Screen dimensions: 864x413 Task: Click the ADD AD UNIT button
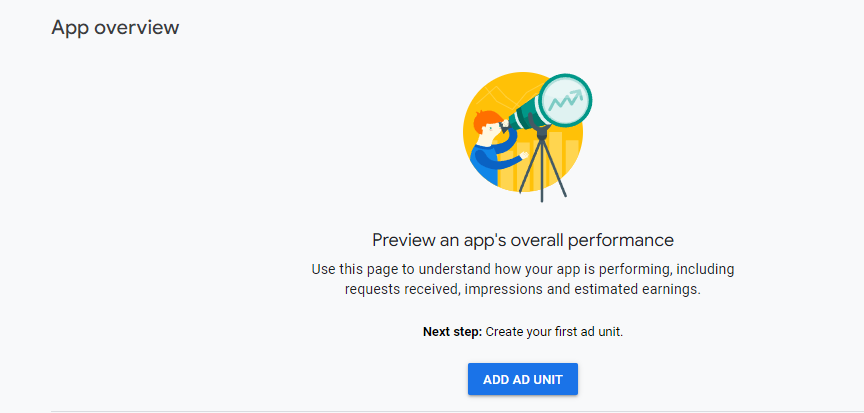coord(522,379)
